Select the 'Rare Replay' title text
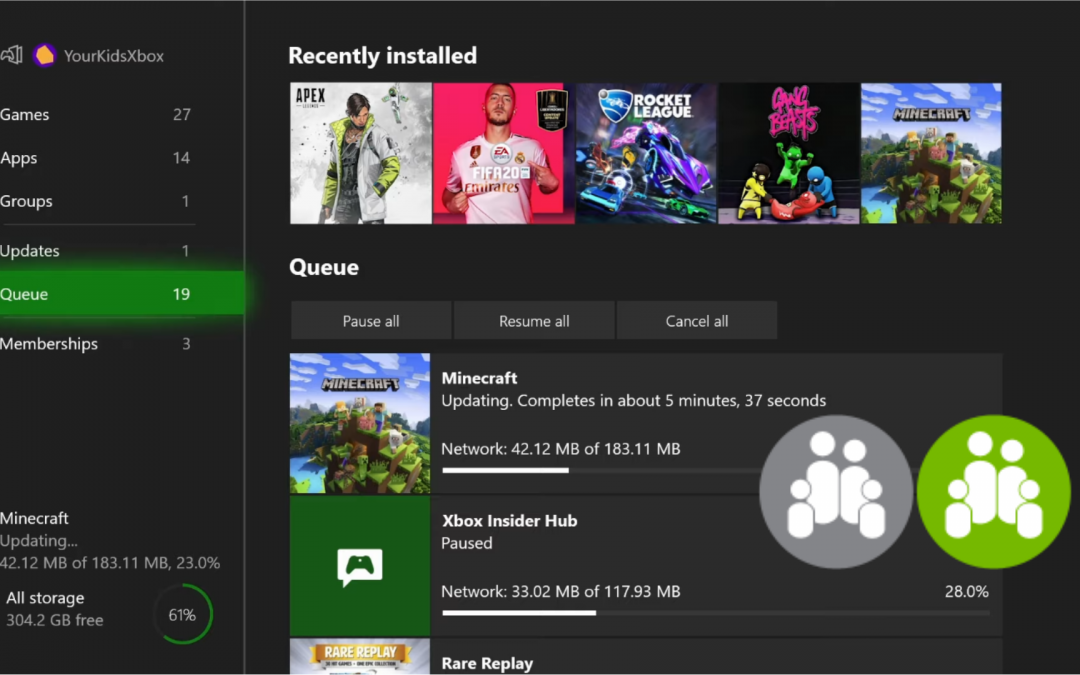 [488, 663]
